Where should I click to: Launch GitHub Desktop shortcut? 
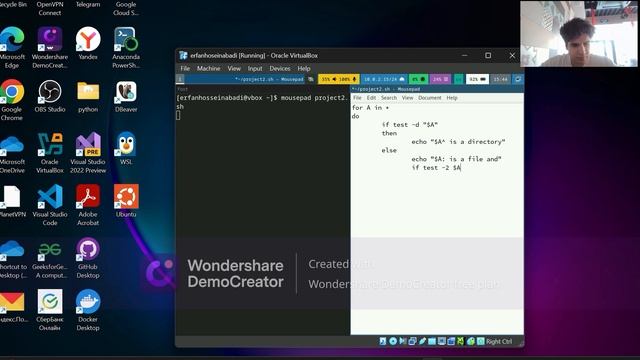[88, 258]
